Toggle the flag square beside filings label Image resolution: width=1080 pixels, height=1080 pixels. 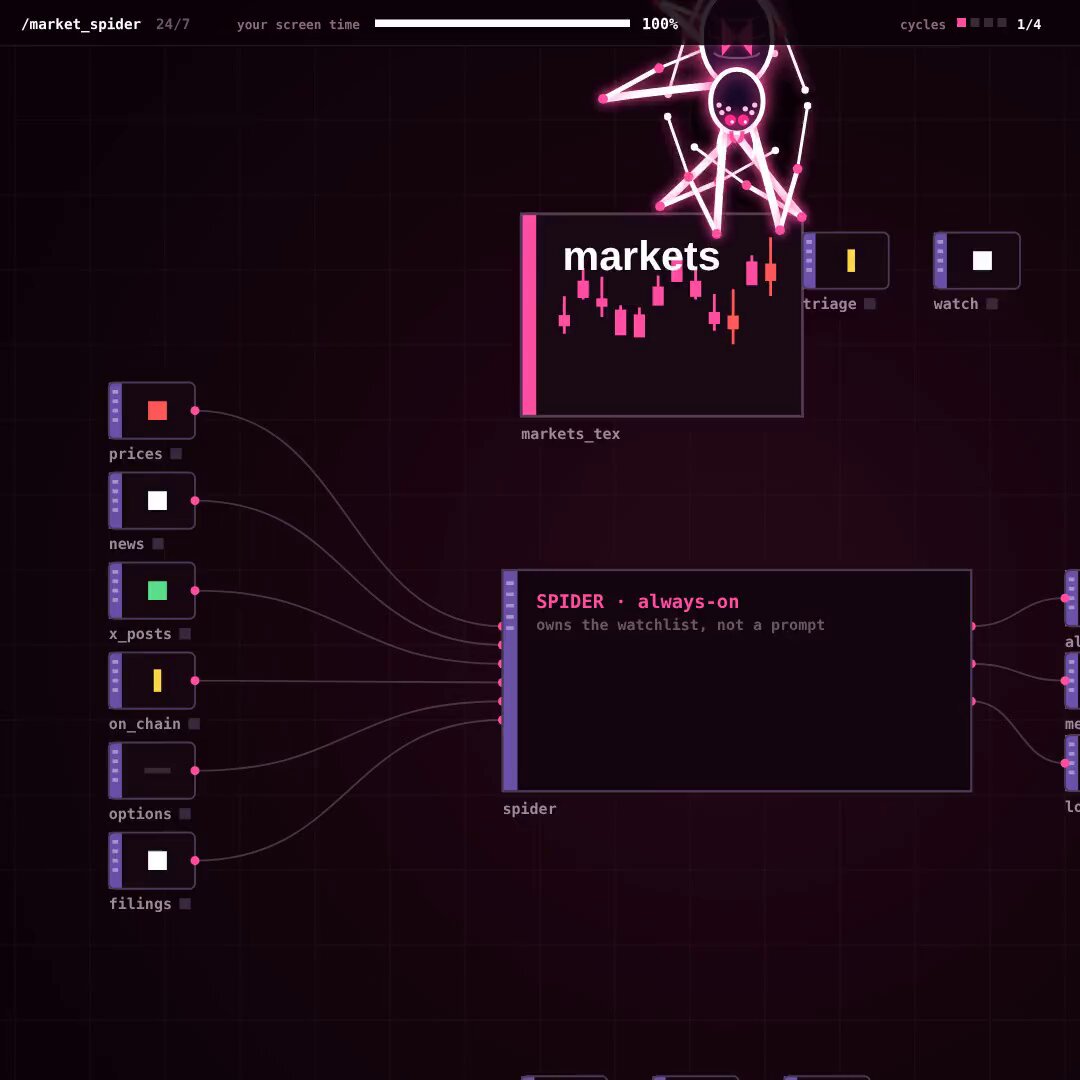point(185,904)
